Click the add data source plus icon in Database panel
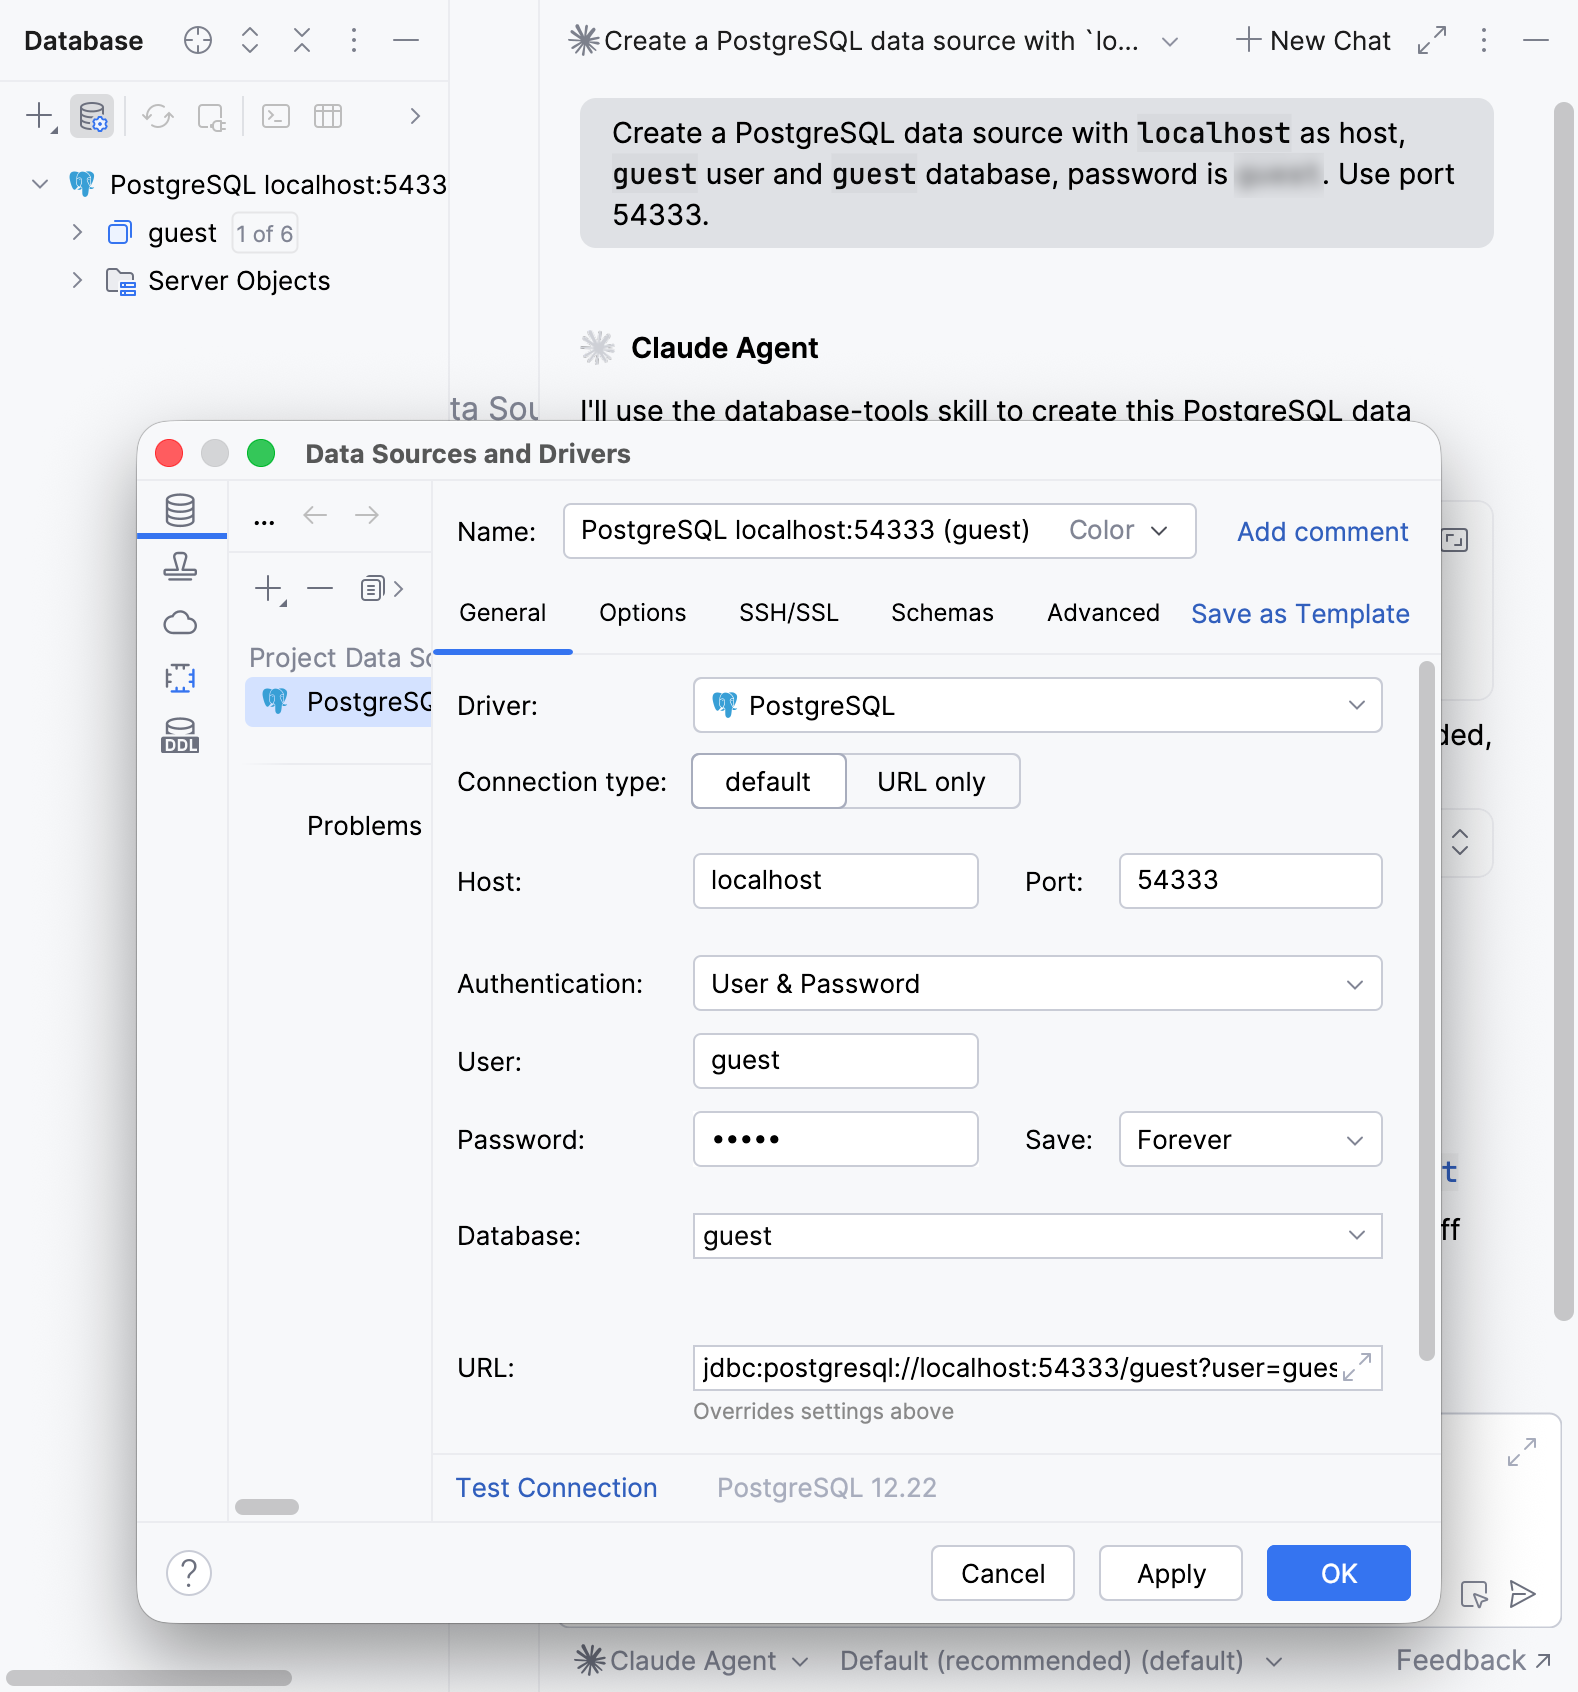This screenshot has height=1692, width=1578. tap(40, 116)
